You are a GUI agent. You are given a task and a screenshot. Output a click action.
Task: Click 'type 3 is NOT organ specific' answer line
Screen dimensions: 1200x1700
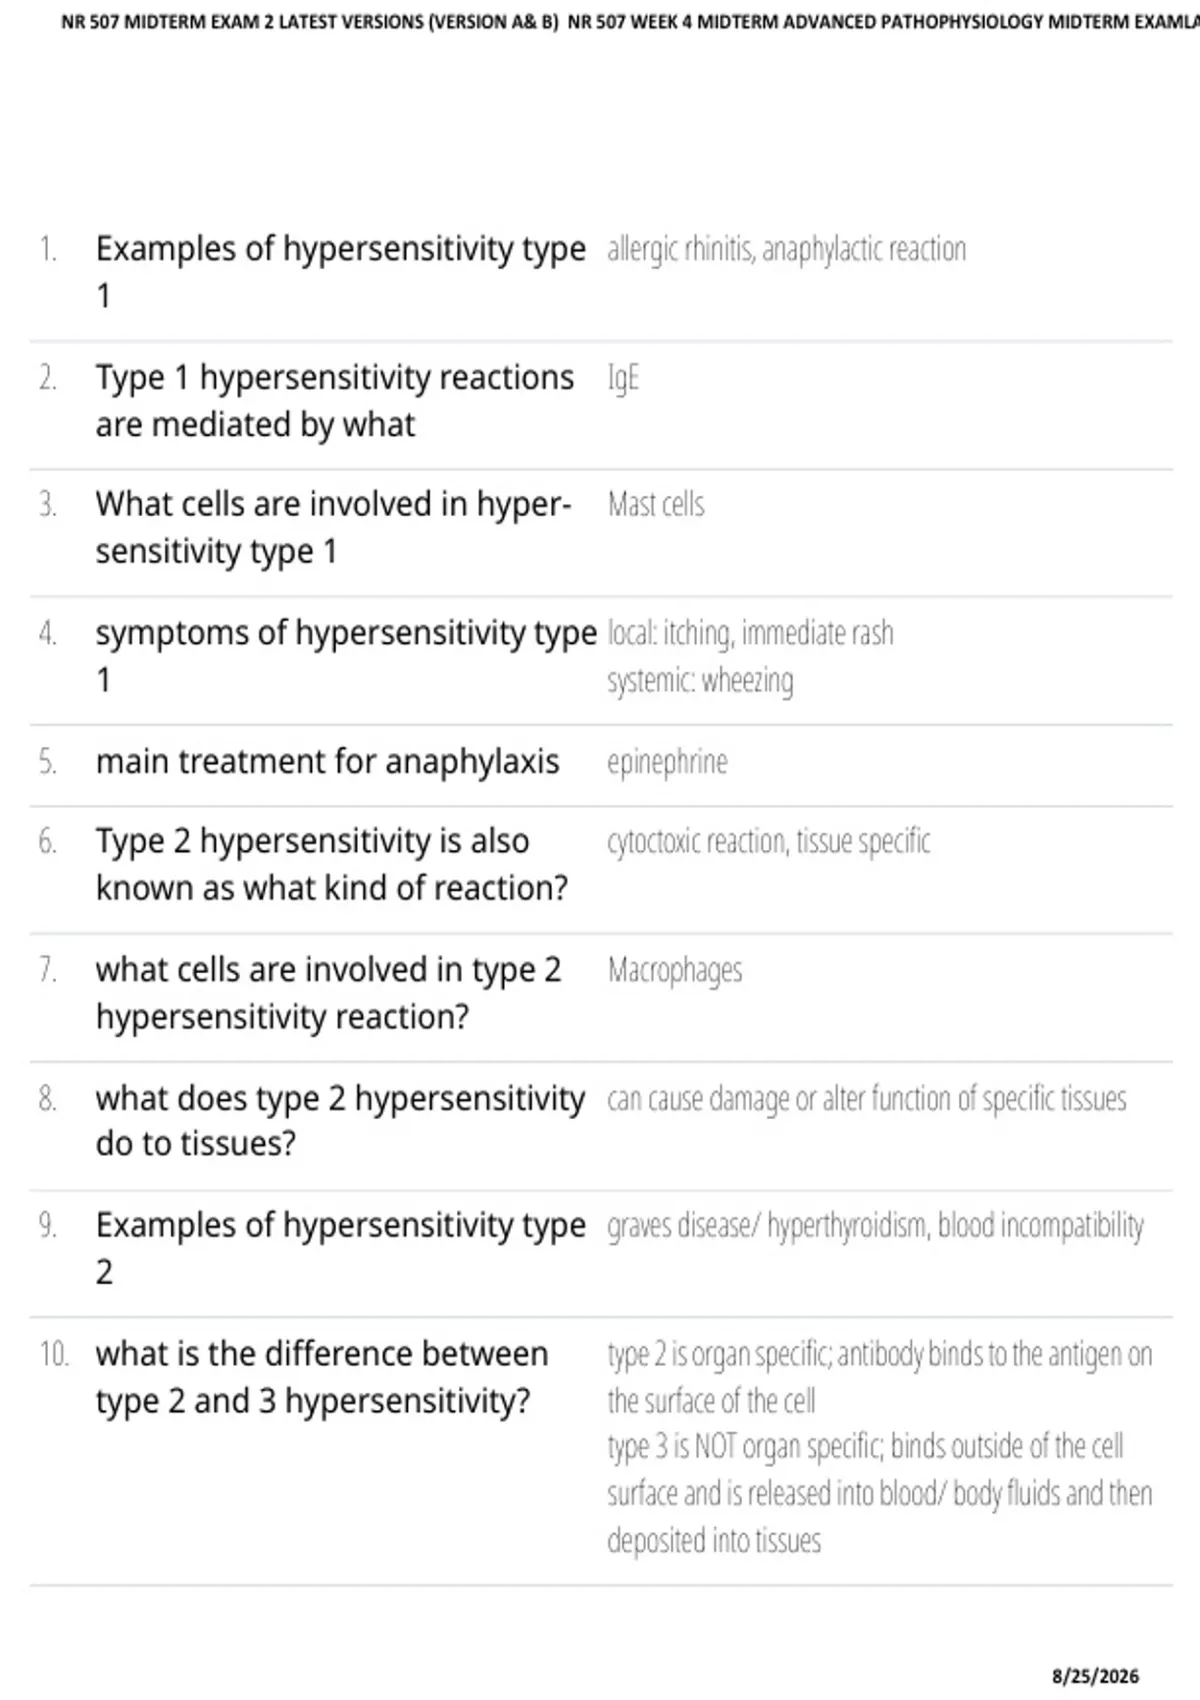pyautogui.click(x=866, y=1447)
